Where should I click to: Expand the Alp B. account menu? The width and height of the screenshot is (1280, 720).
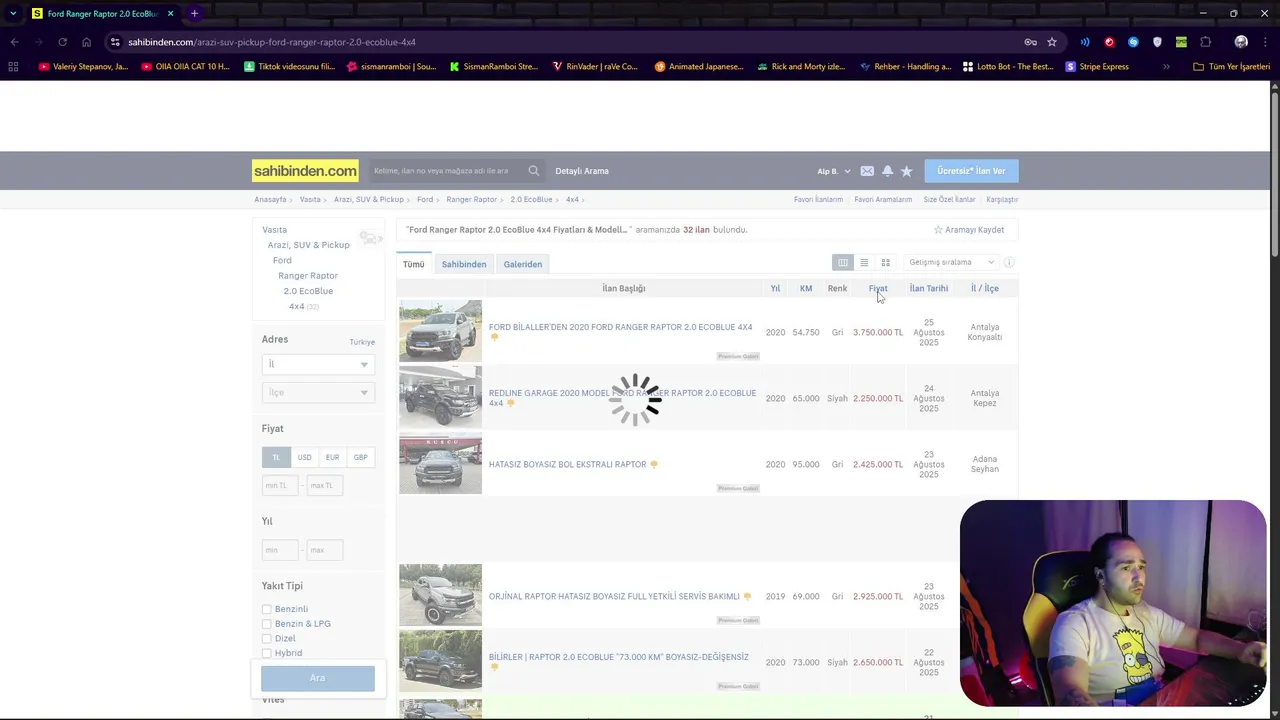[834, 171]
